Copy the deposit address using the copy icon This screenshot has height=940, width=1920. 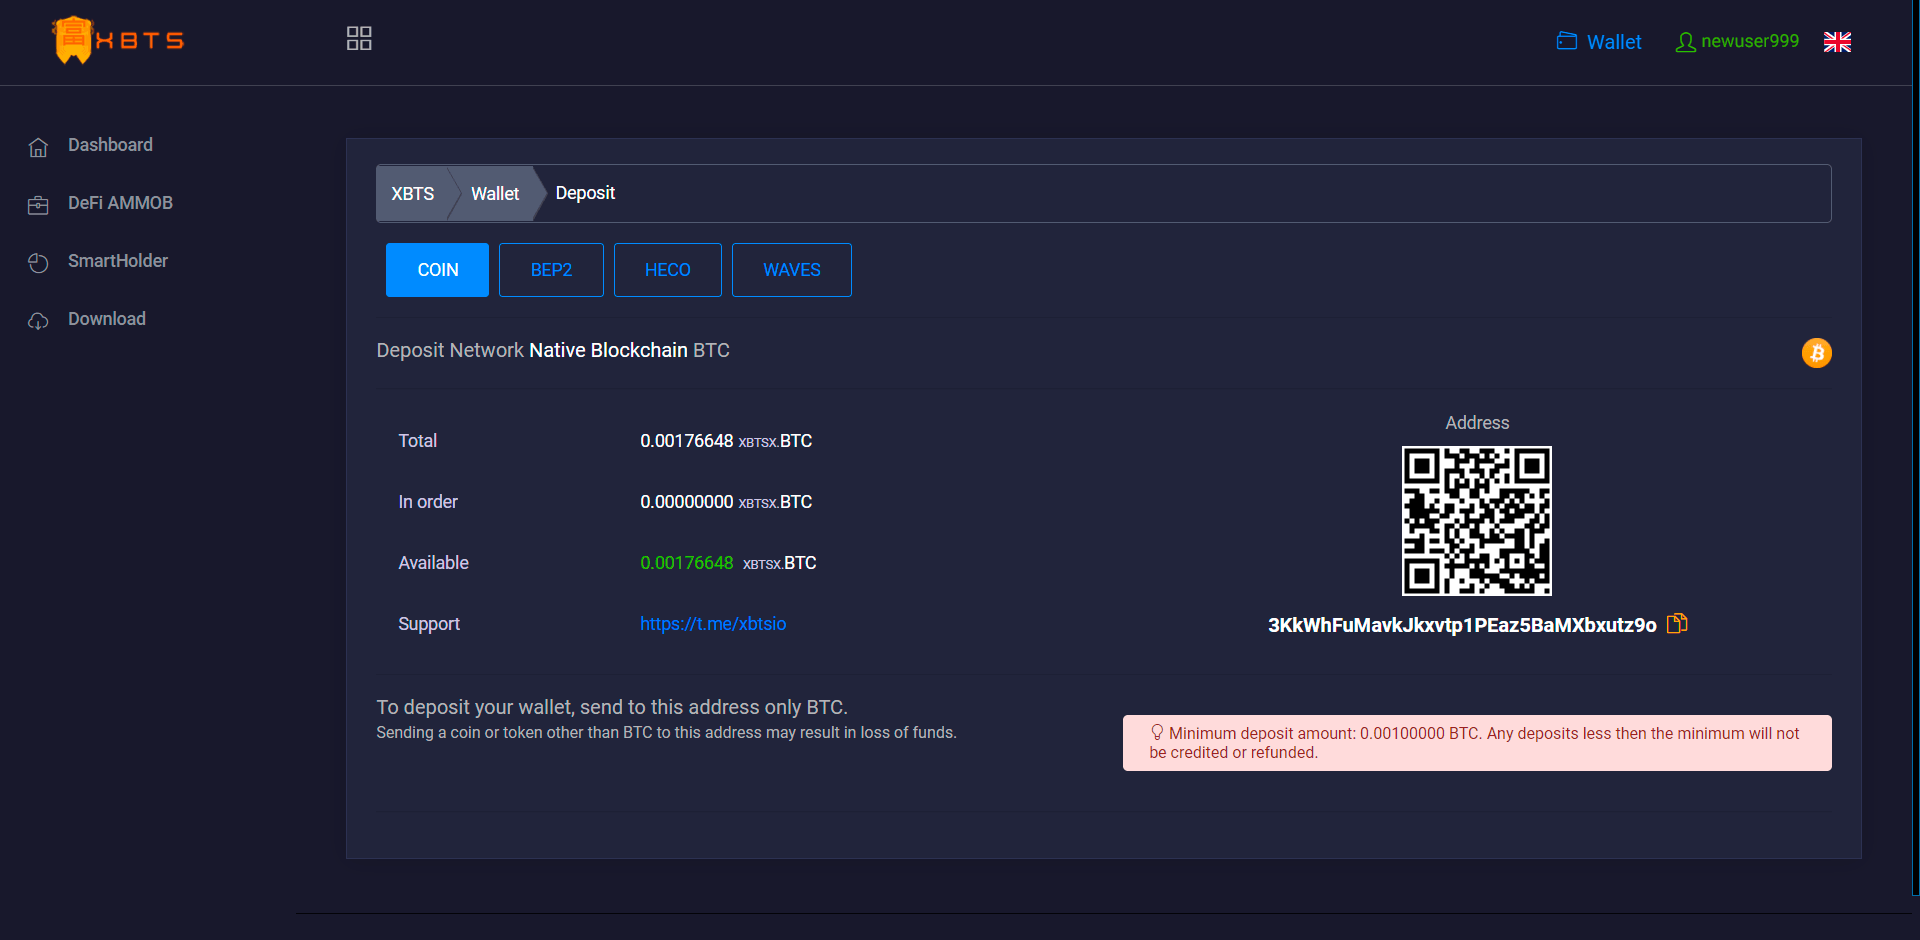click(1676, 622)
